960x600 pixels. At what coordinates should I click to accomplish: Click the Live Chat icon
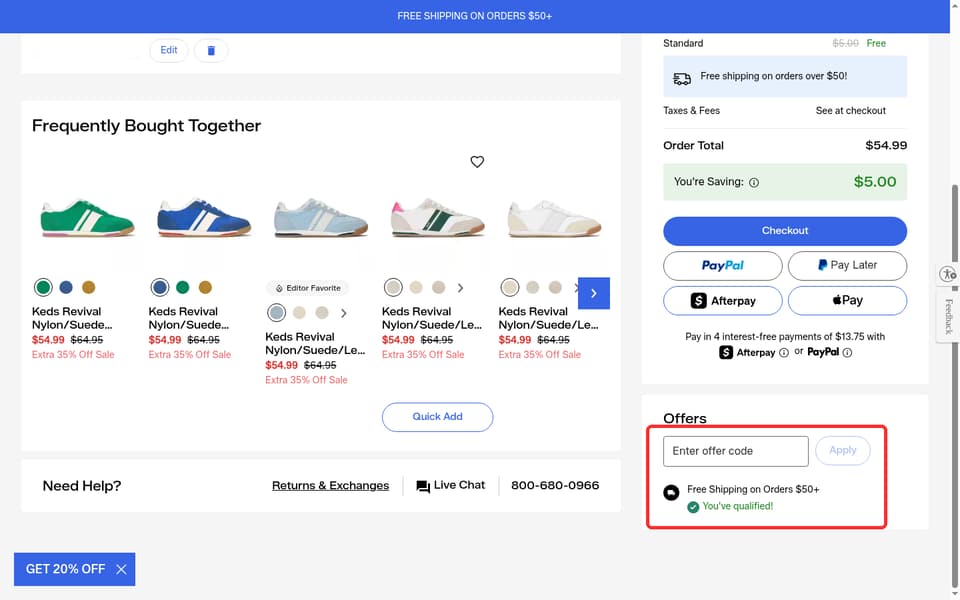coord(422,486)
